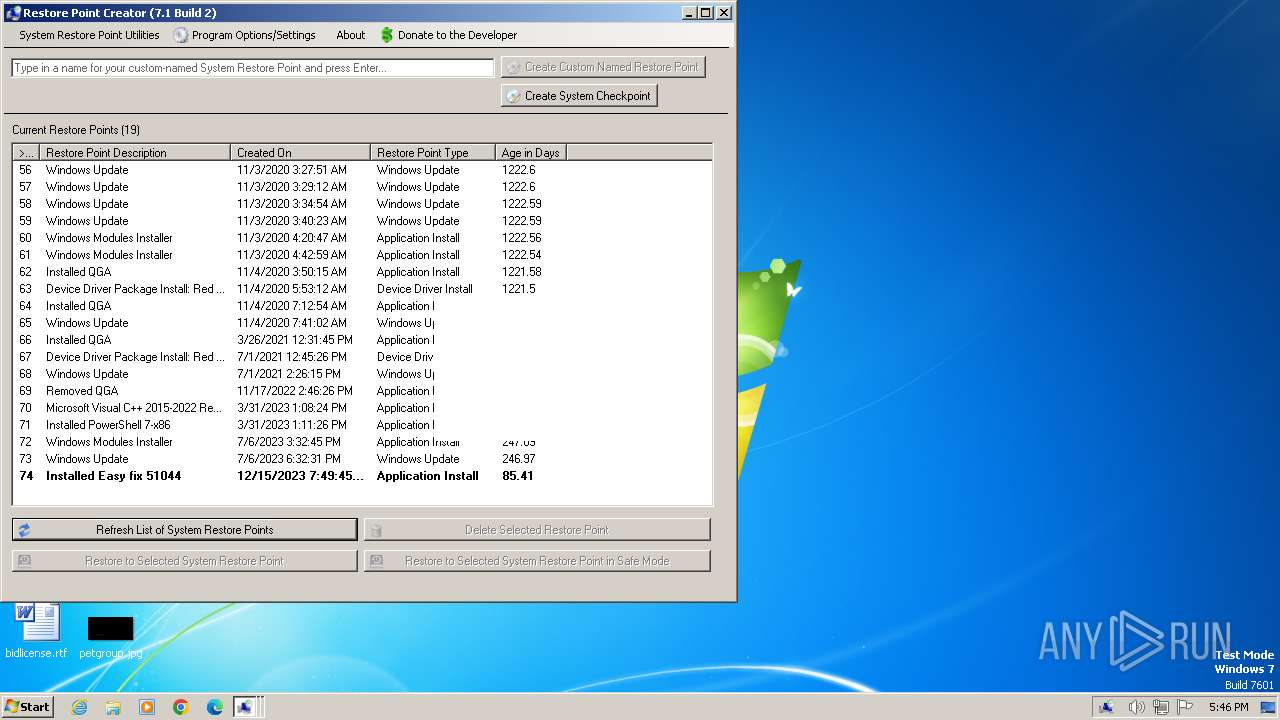Click the taskbar clock showing 5:46 PM
This screenshot has width=1280, height=720.
click(1228, 707)
